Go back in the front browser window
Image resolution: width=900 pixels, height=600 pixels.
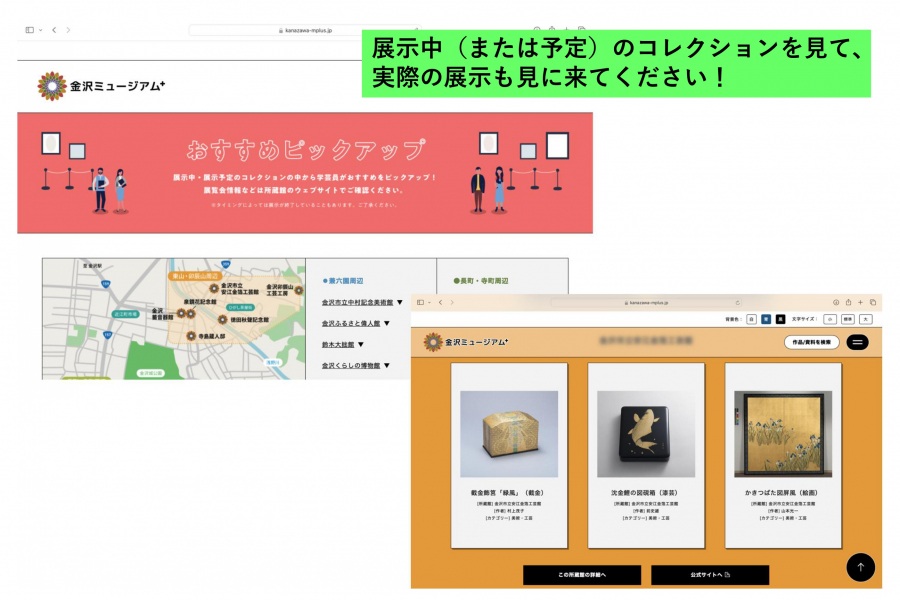pyautogui.click(x=440, y=302)
